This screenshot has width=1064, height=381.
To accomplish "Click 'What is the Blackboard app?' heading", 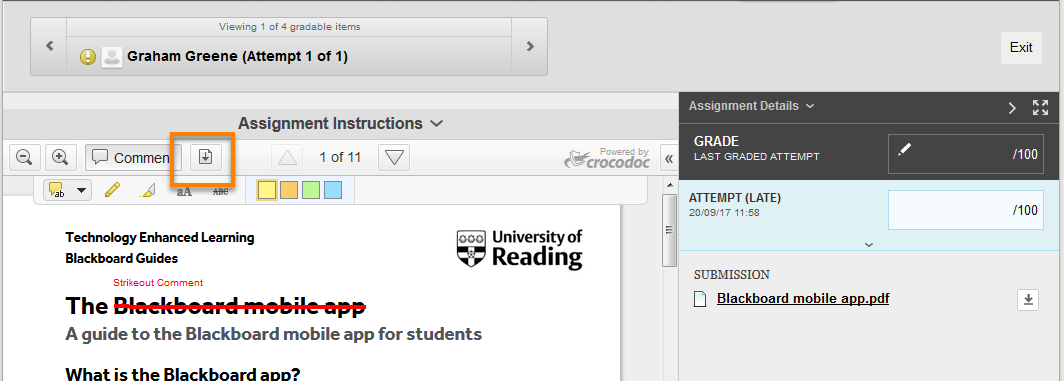I will point(183,374).
